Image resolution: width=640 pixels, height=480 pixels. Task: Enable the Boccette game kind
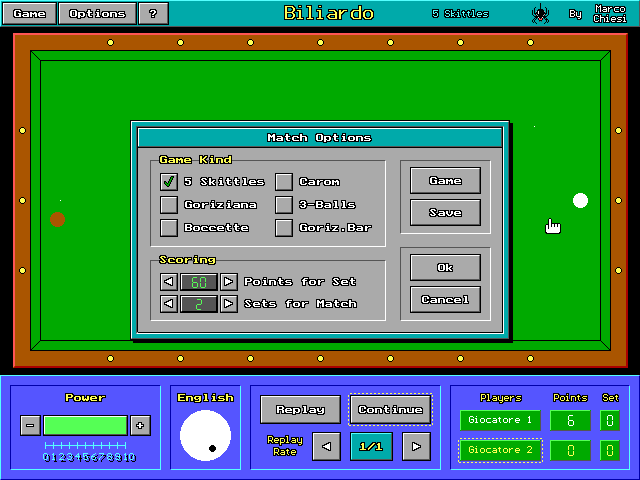169,227
